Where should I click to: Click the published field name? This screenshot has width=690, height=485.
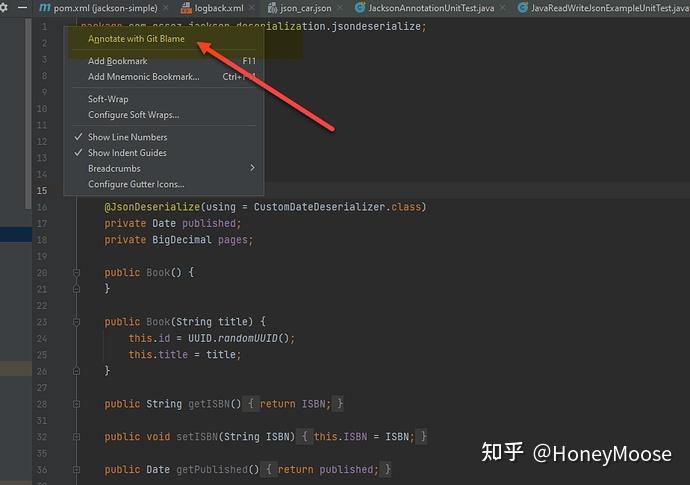(209, 224)
